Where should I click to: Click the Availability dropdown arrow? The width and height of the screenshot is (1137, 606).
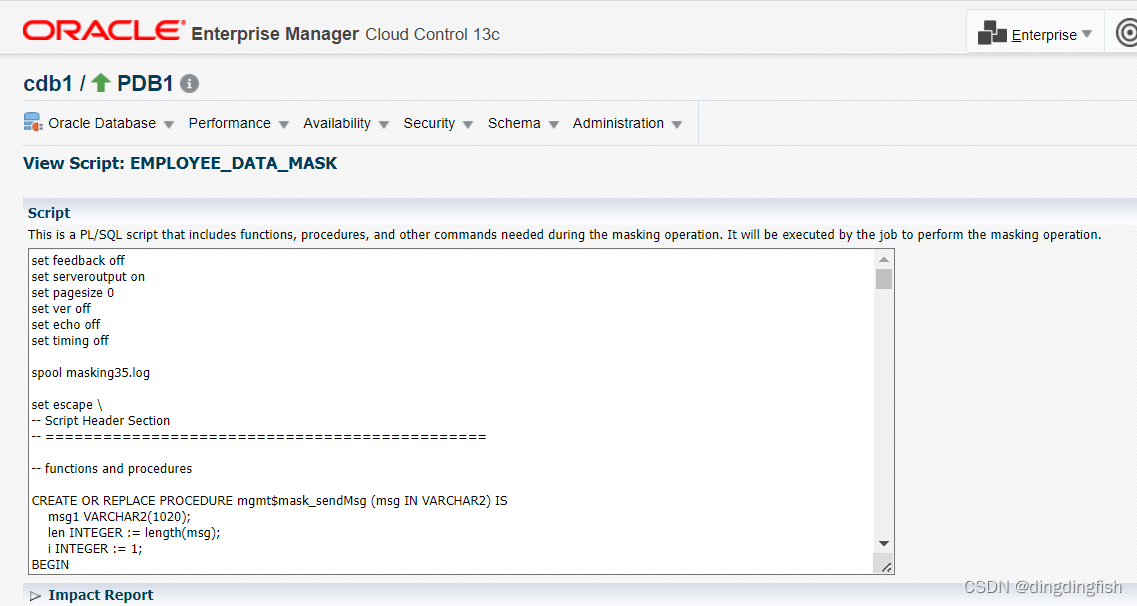coord(384,125)
